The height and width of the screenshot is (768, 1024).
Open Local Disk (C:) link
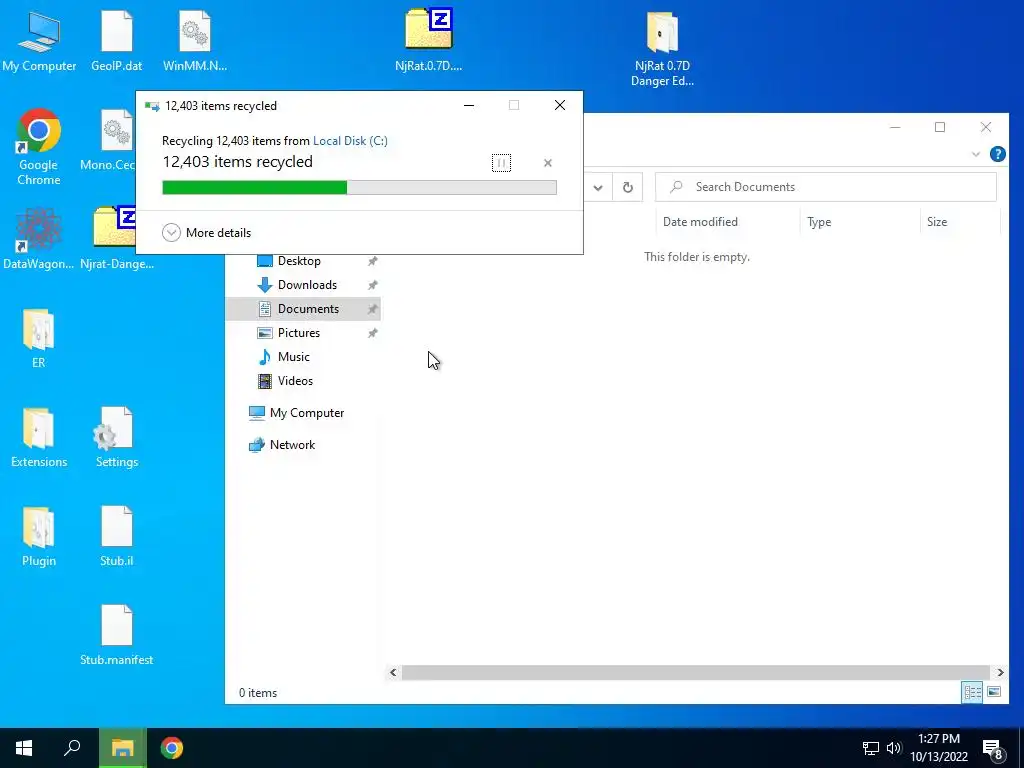click(350, 140)
